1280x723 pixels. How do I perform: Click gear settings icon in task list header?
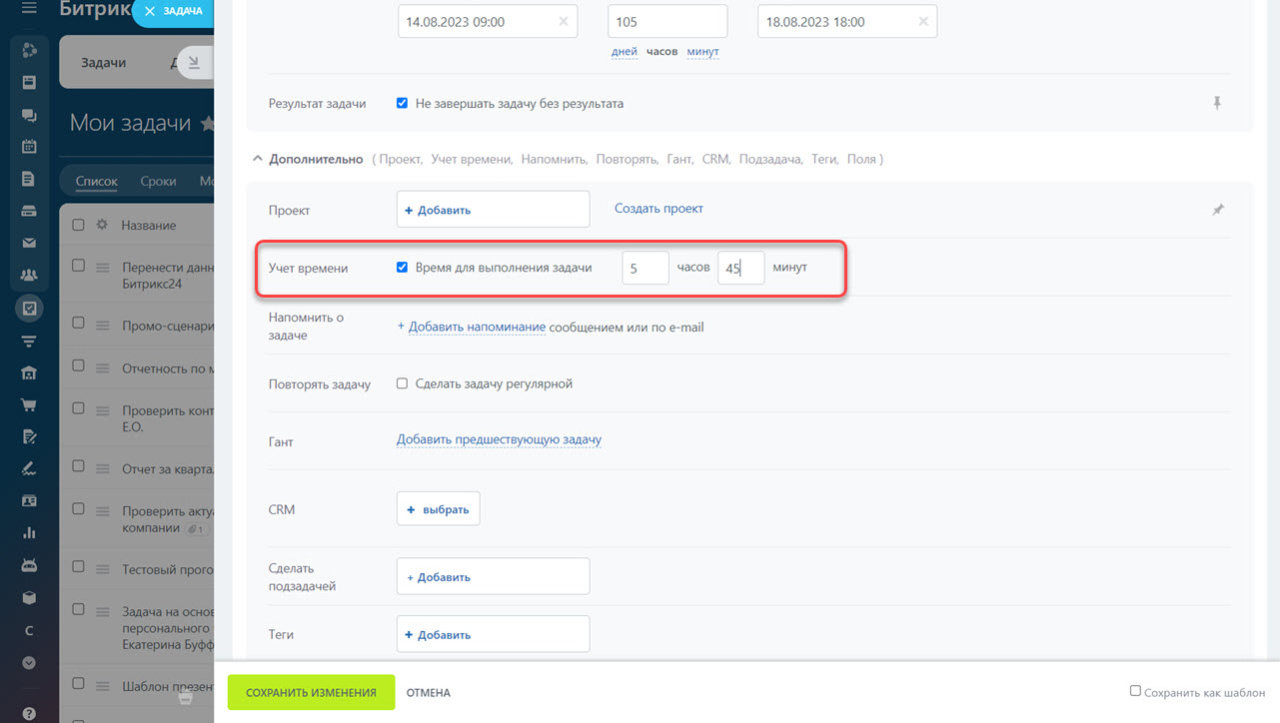[101, 225]
